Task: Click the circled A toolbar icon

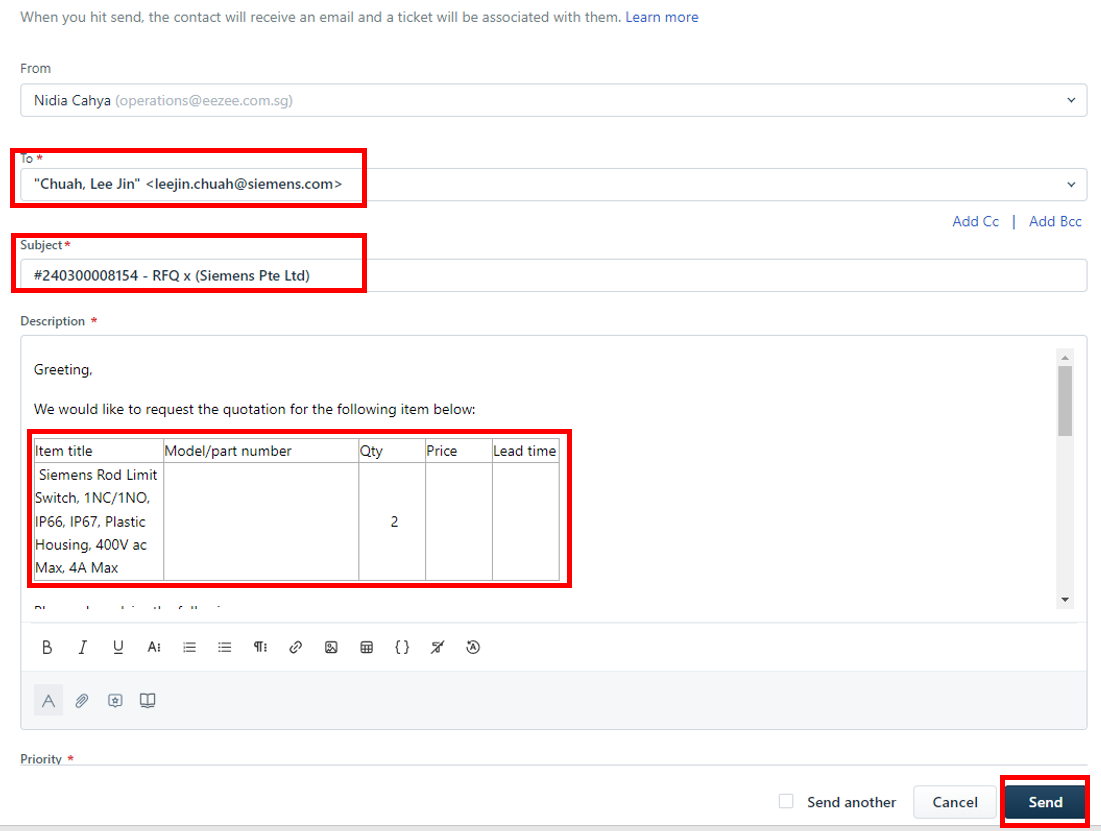Action: tap(473, 647)
